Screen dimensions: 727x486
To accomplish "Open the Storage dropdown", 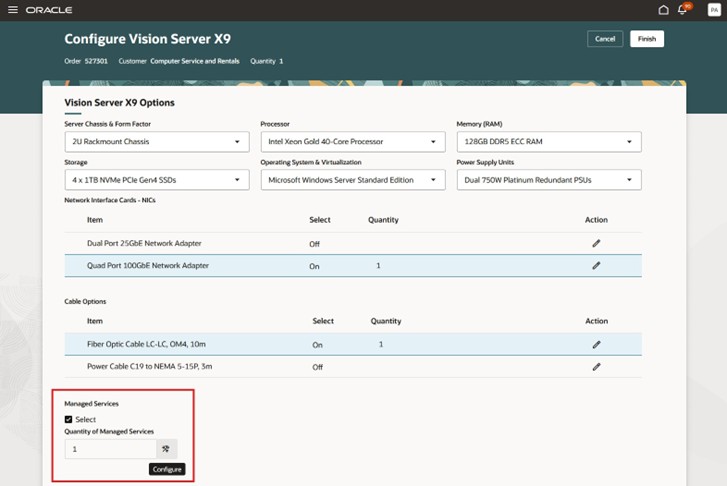I will pyautogui.click(x=157, y=180).
